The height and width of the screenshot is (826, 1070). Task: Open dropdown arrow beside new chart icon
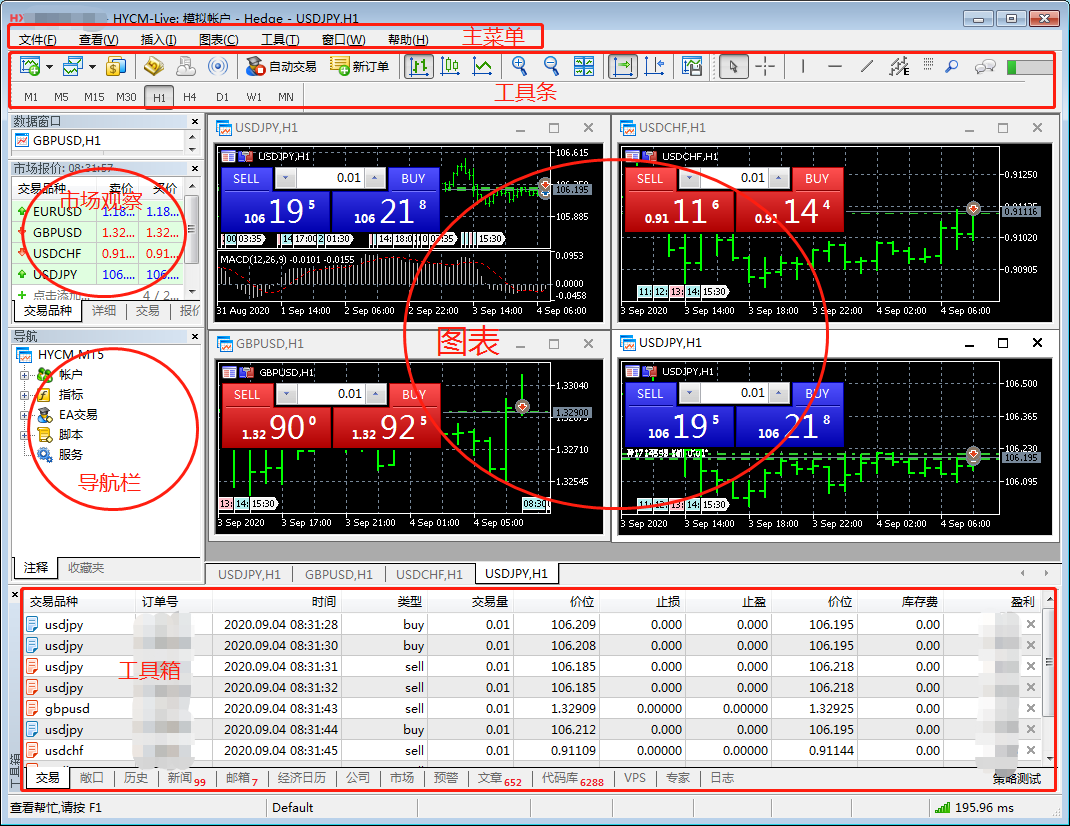coord(49,67)
